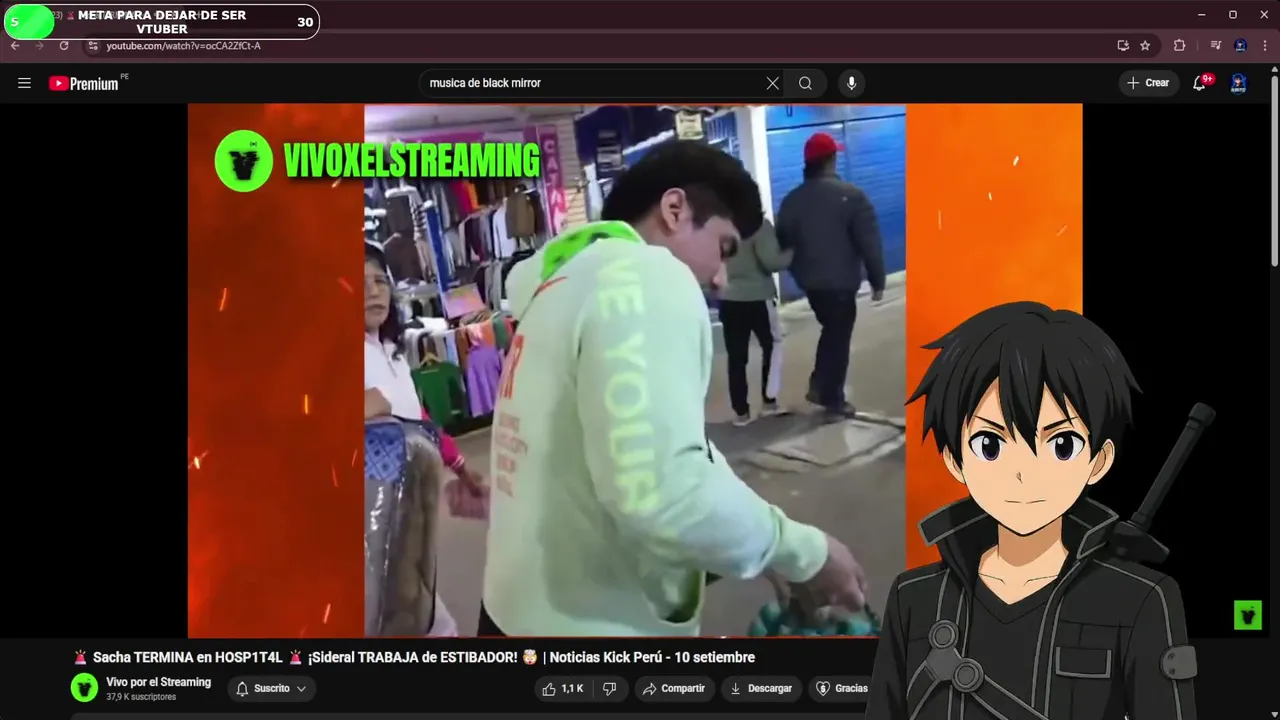1280x720 pixels.
Task: Open Vivo por el Streaming channel avatar
Action: click(85, 687)
